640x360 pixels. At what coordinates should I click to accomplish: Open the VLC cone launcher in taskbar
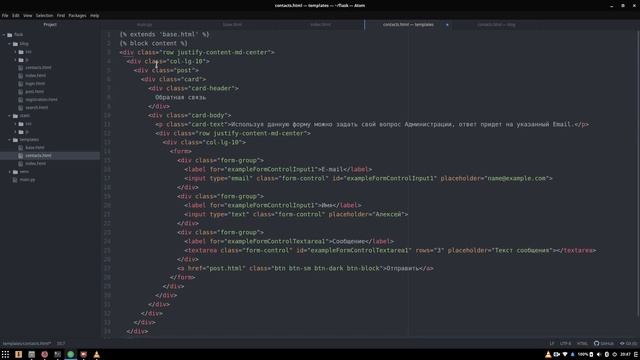(x=97, y=355)
